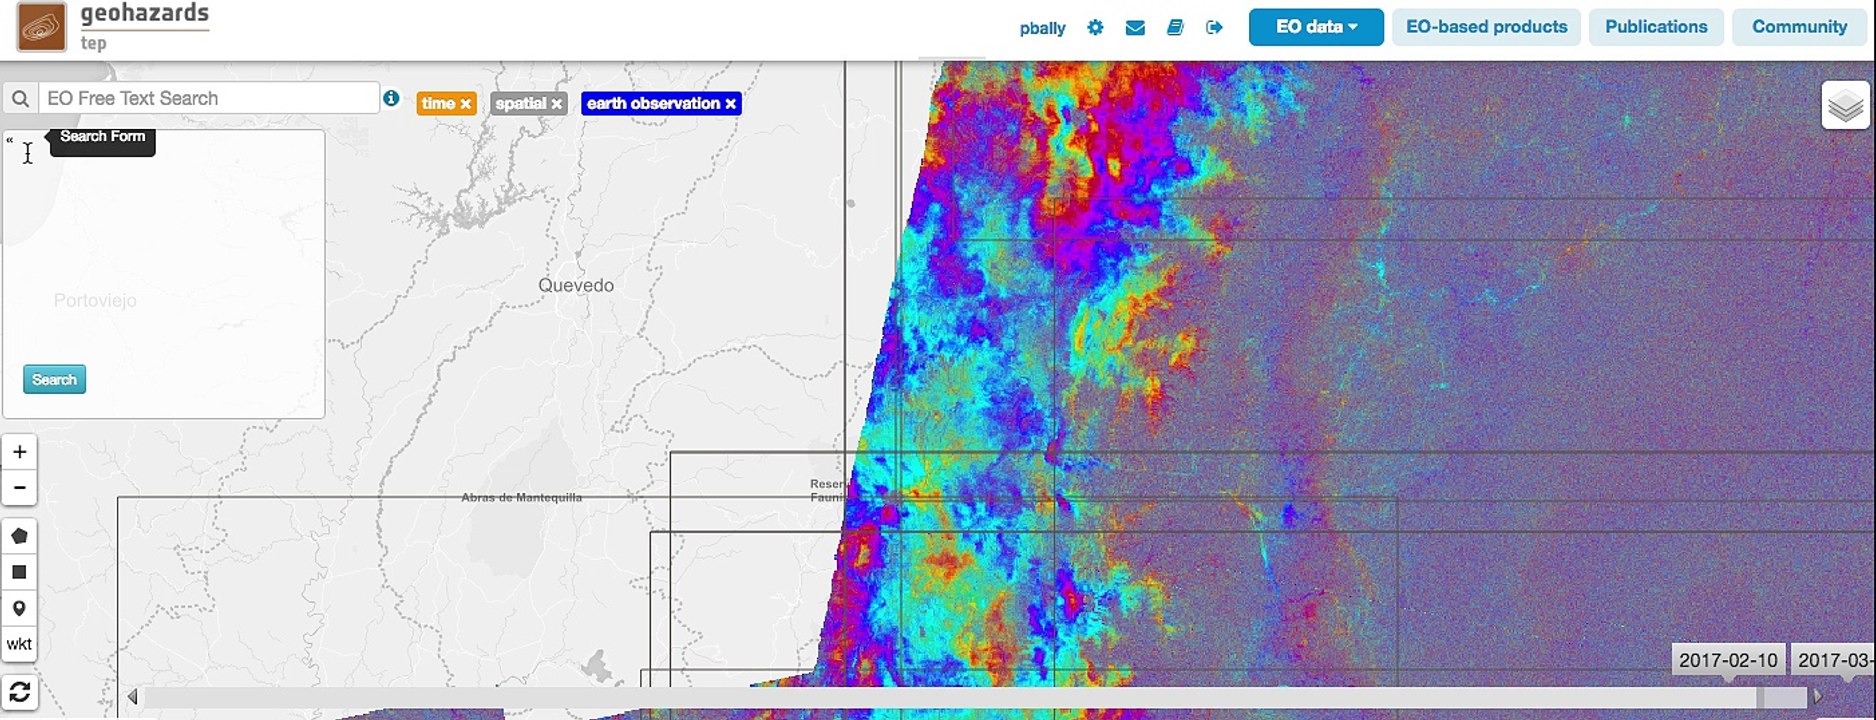Click the search magnifier icon

(20, 98)
